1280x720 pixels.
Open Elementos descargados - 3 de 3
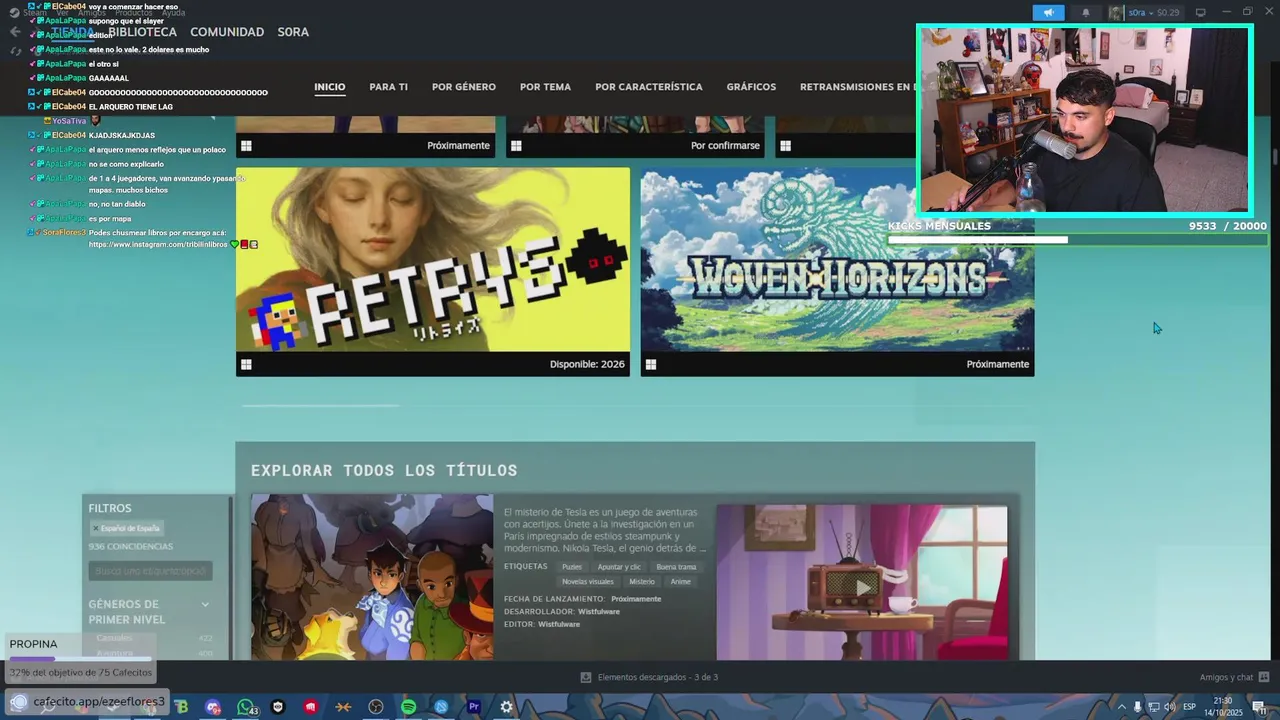click(657, 677)
